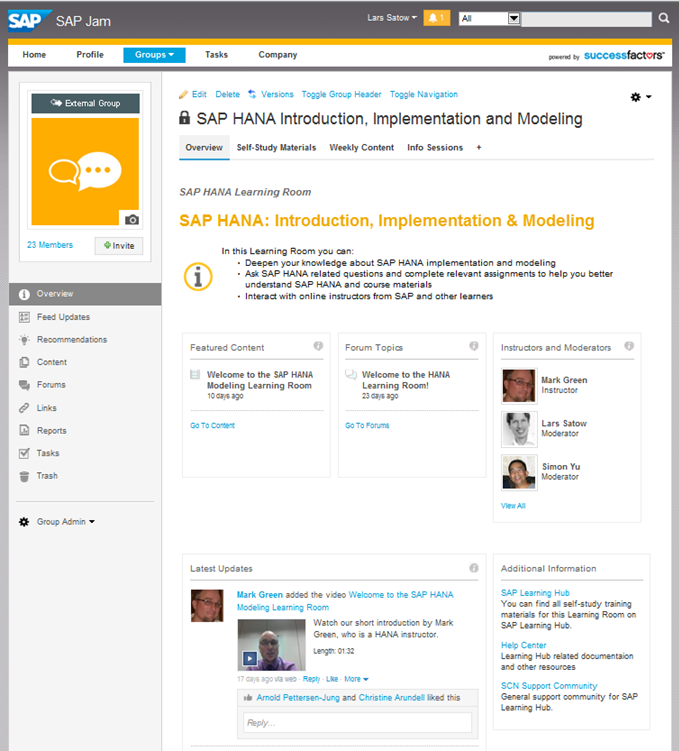The image size is (679, 751).
Task: Click the Featured Content info icon
Action: [x=318, y=346]
